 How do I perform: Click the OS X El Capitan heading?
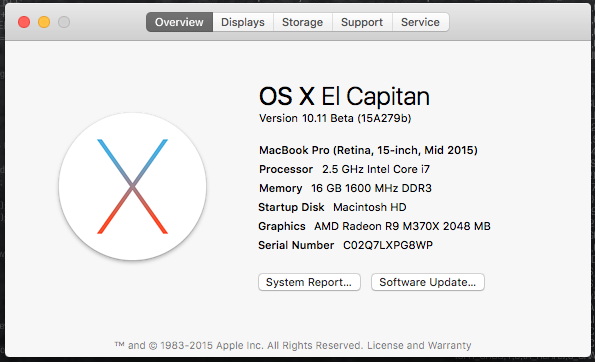[344, 96]
